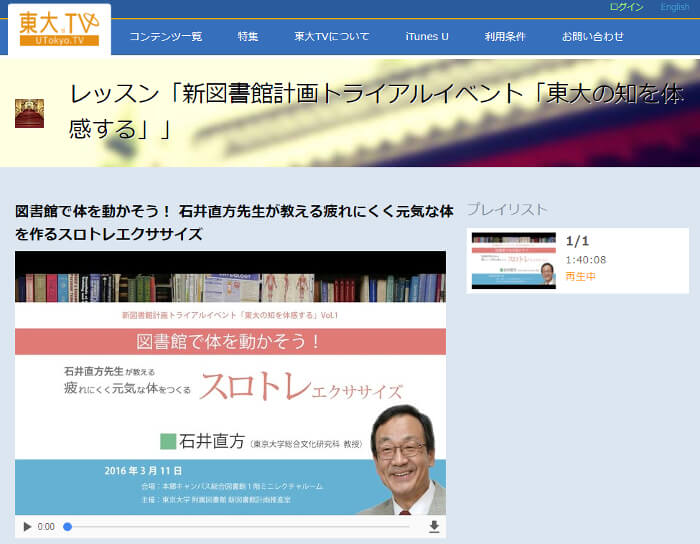Screen dimensions: 700x544
Task: Click the ログイン link
Action: [x=626, y=7]
